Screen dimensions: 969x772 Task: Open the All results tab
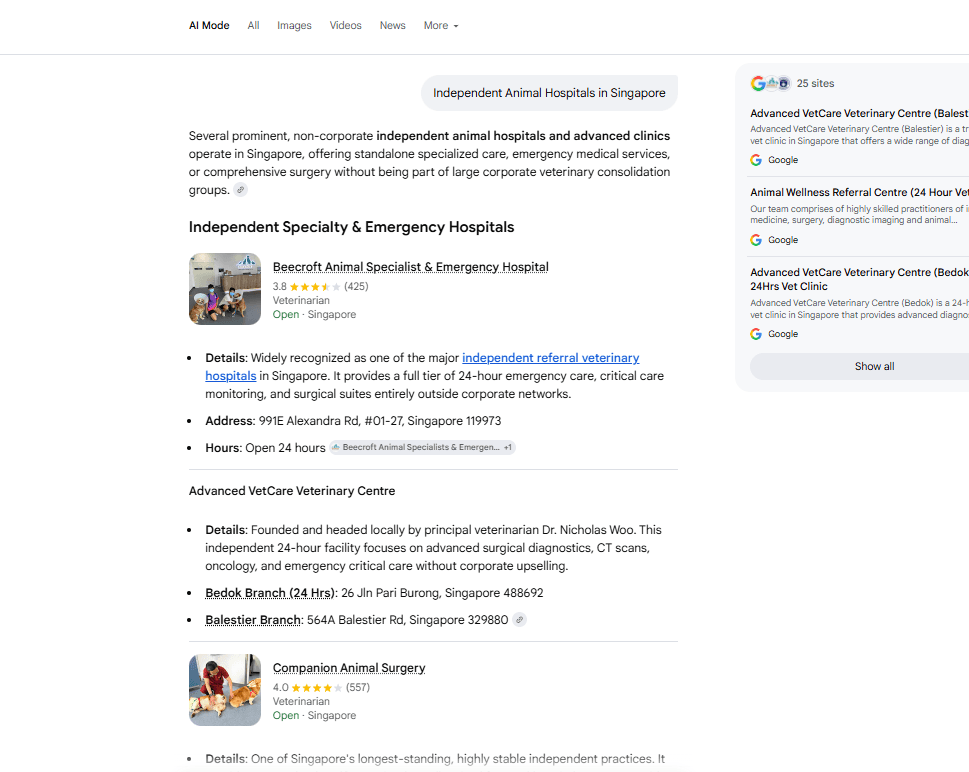253,25
